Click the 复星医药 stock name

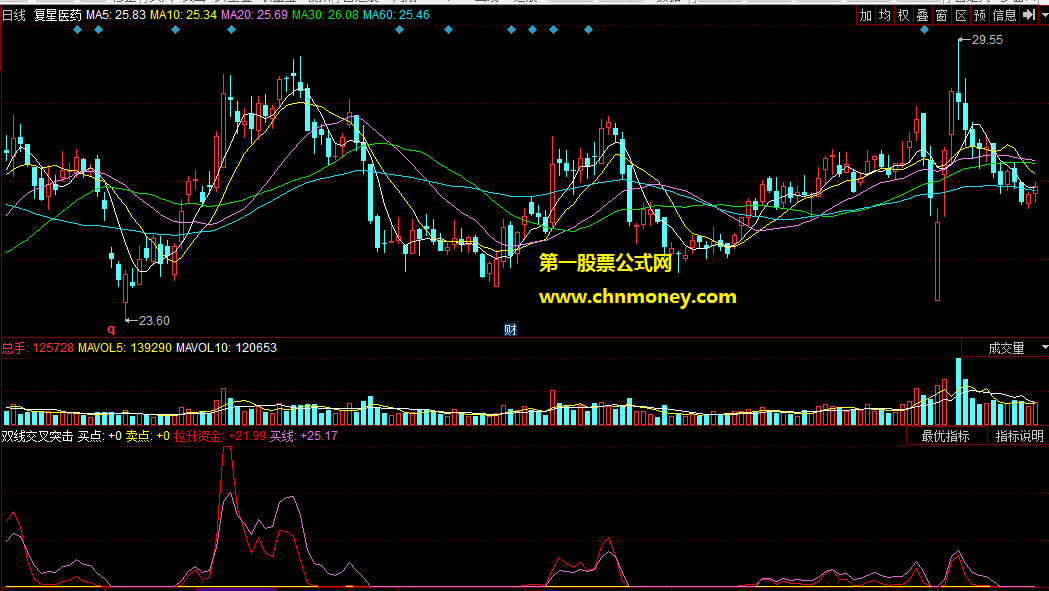coord(58,15)
